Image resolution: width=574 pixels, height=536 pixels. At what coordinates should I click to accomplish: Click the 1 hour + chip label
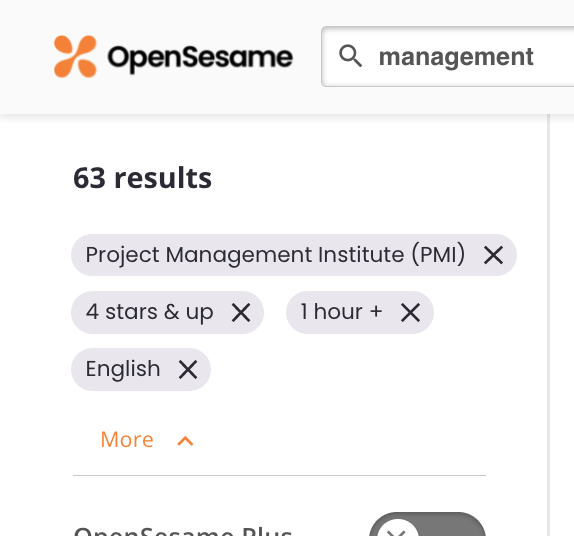pyautogui.click(x=341, y=312)
